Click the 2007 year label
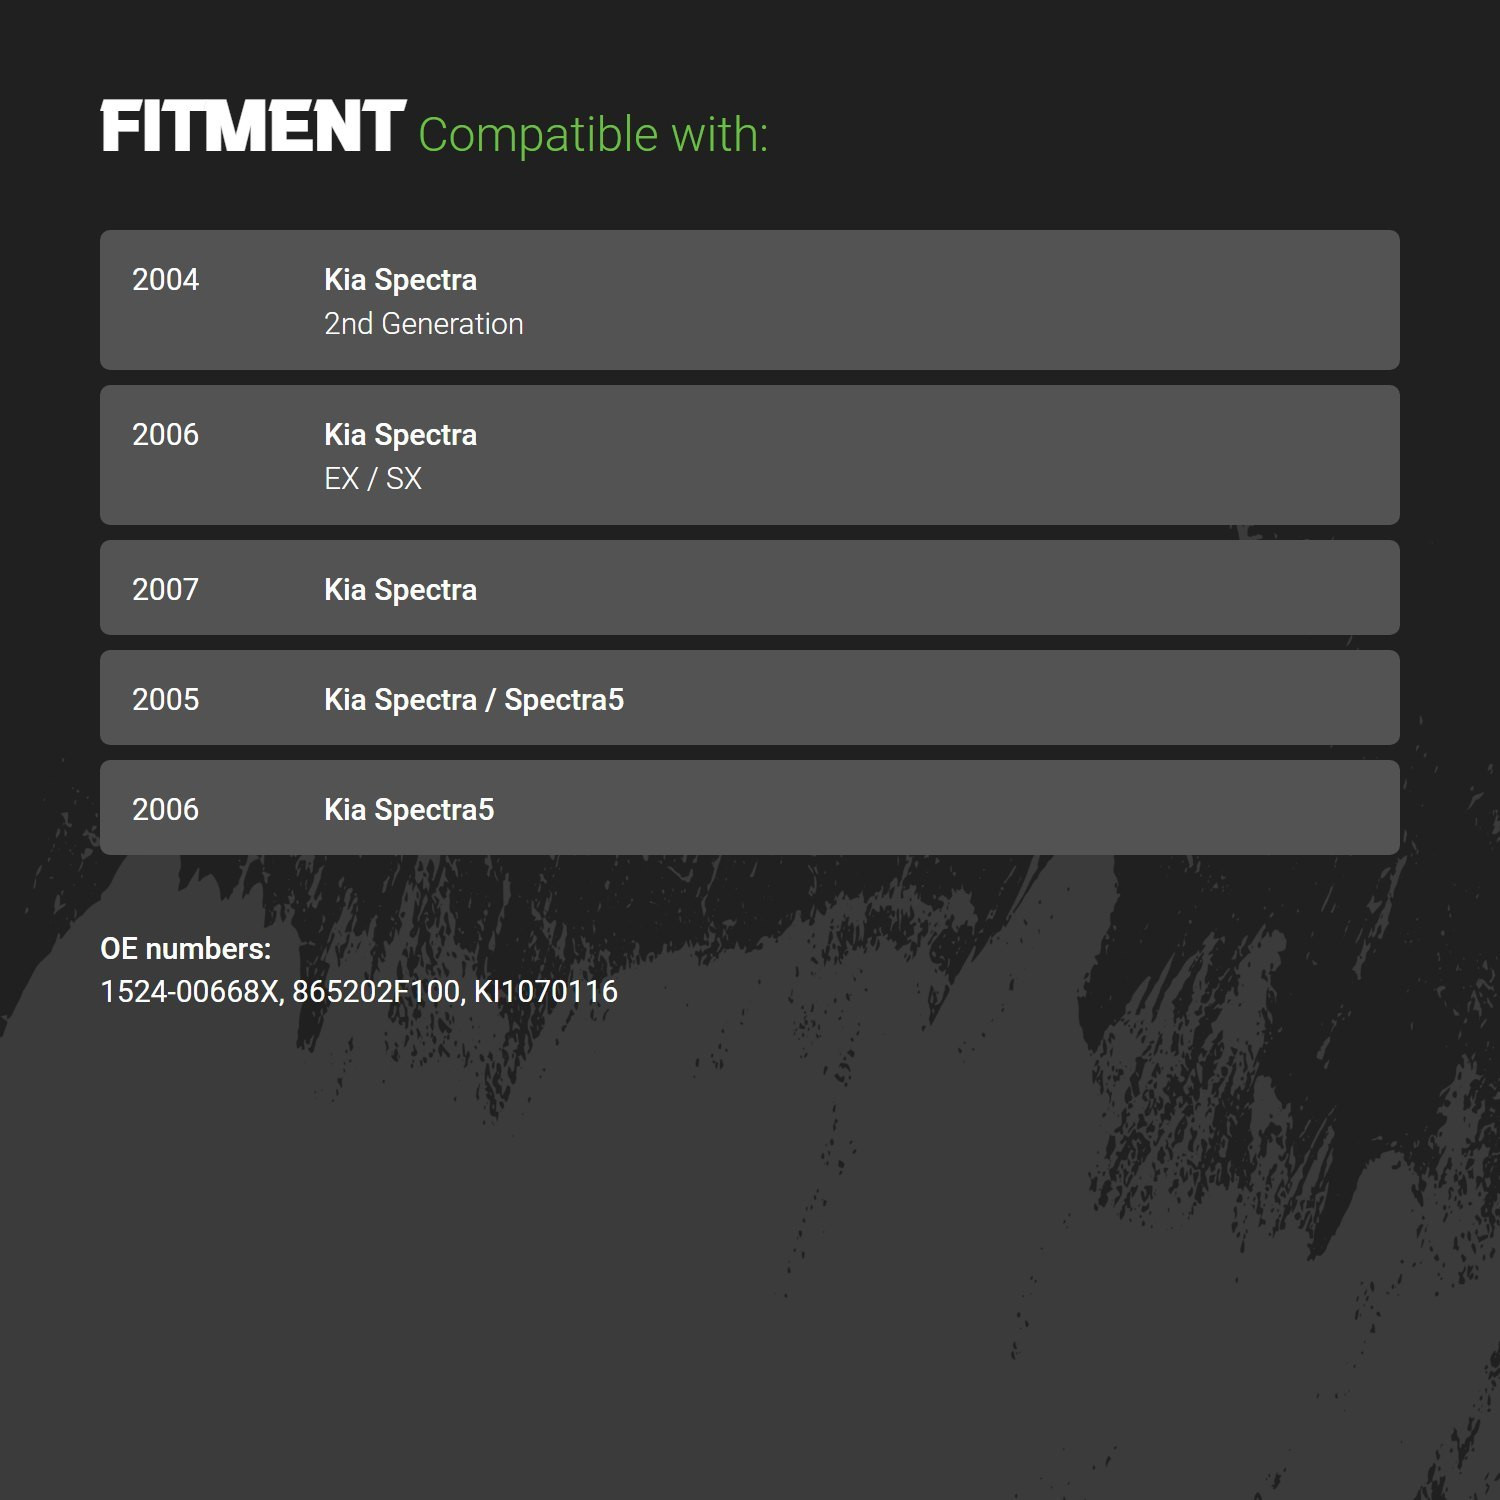The image size is (1500, 1500). pos(165,590)
